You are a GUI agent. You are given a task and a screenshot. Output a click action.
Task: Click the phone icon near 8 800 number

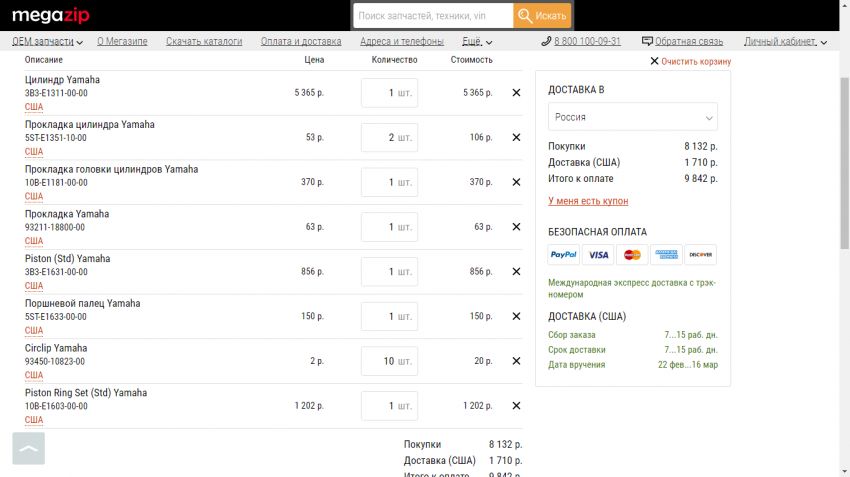546,41
